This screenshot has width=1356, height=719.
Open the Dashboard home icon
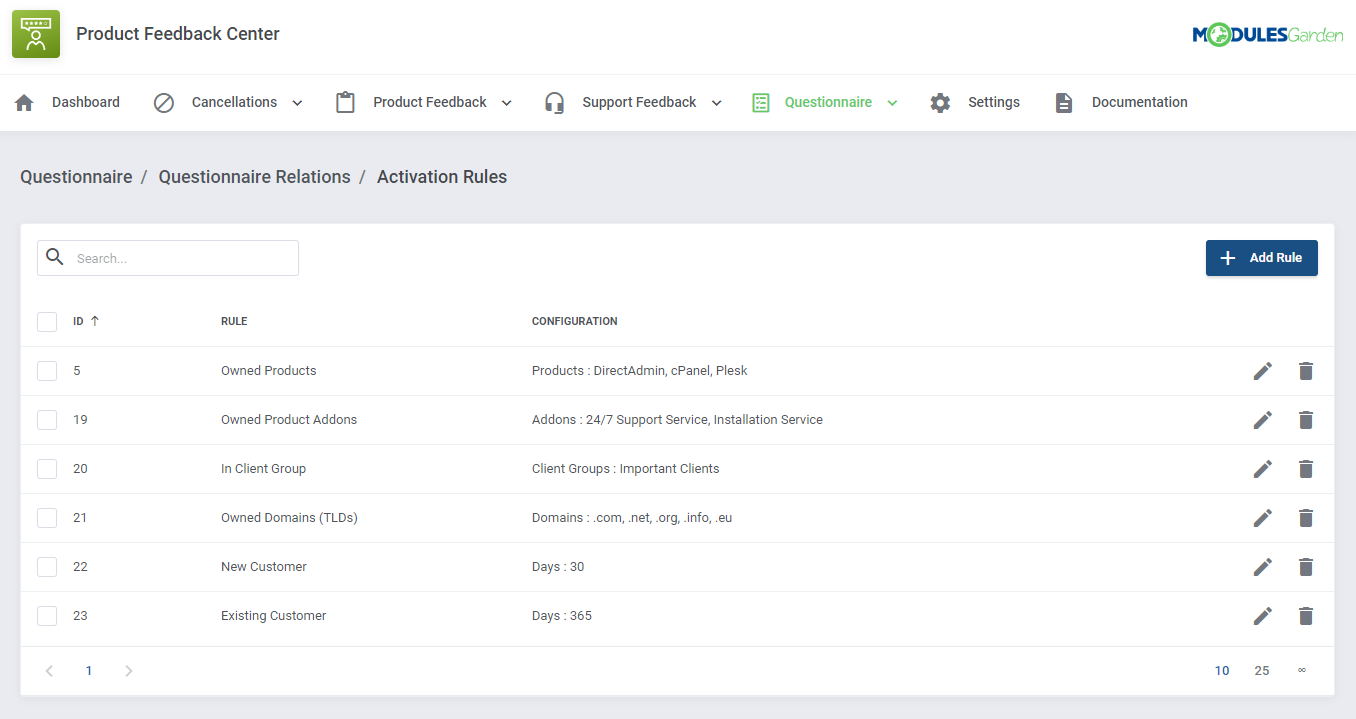click(24, 102)
